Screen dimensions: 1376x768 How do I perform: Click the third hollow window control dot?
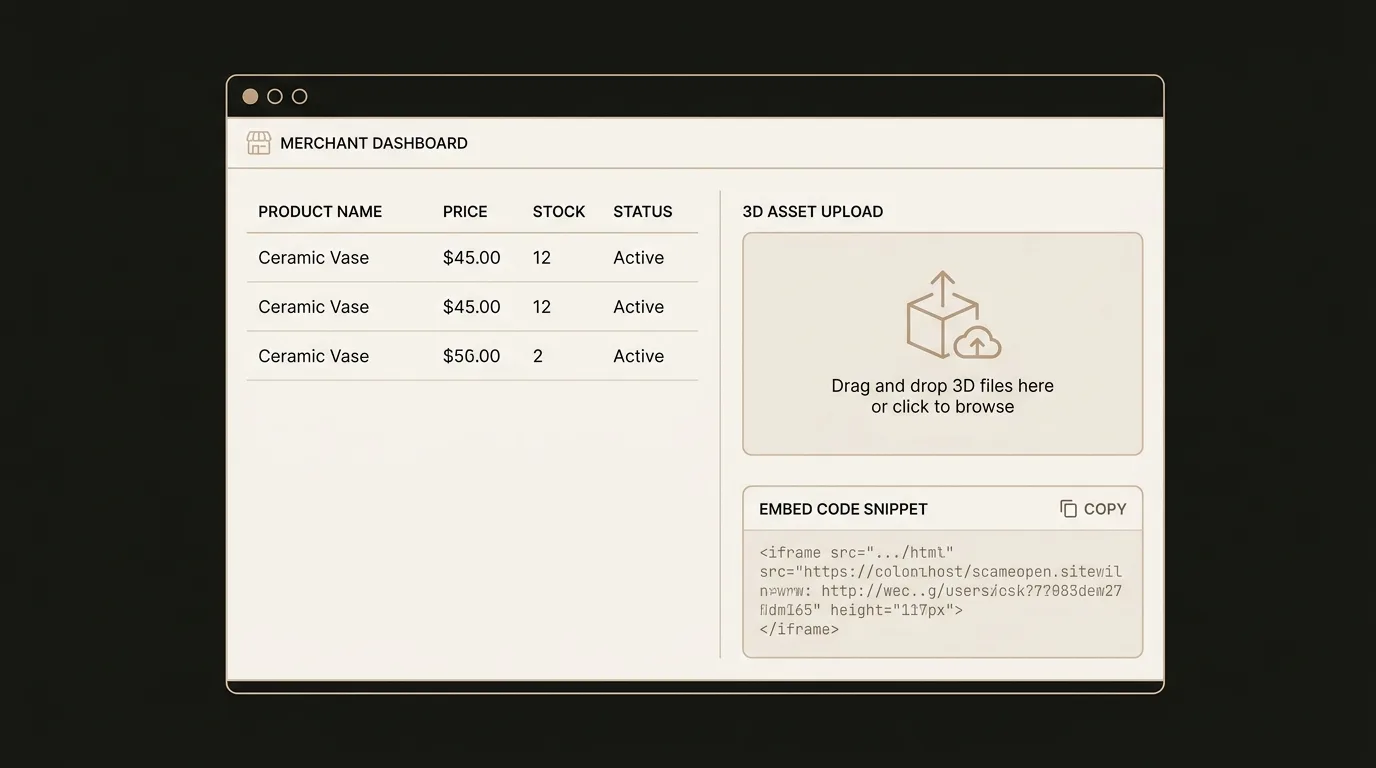point(299,96)
